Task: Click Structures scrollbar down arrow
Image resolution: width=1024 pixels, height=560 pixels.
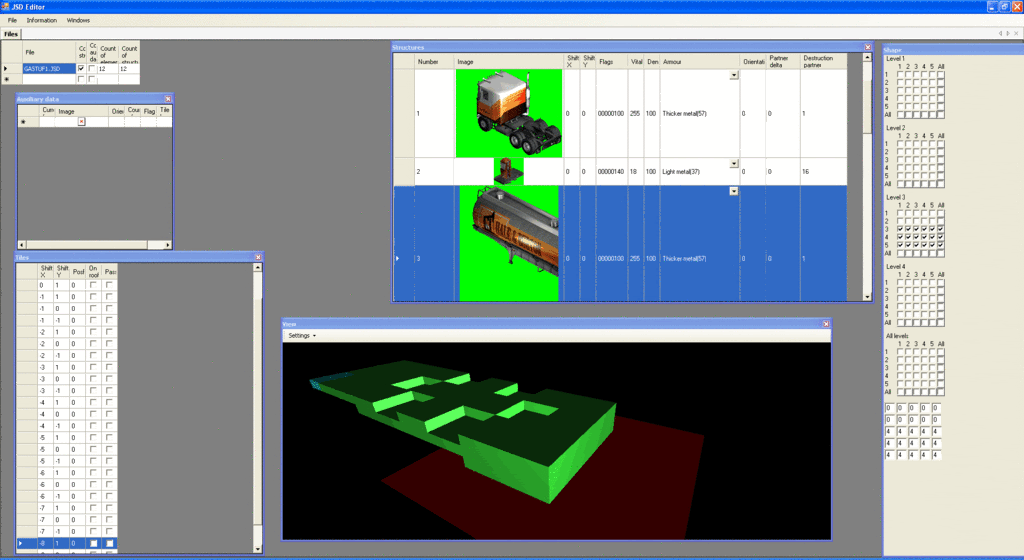Action: coord(867,296)
